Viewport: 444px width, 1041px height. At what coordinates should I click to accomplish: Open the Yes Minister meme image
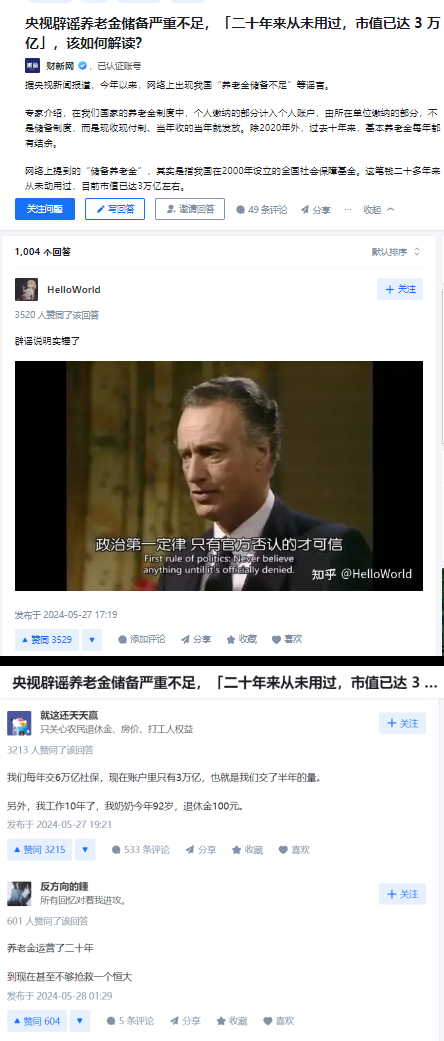pyautogui.click(x=219, y=476)
